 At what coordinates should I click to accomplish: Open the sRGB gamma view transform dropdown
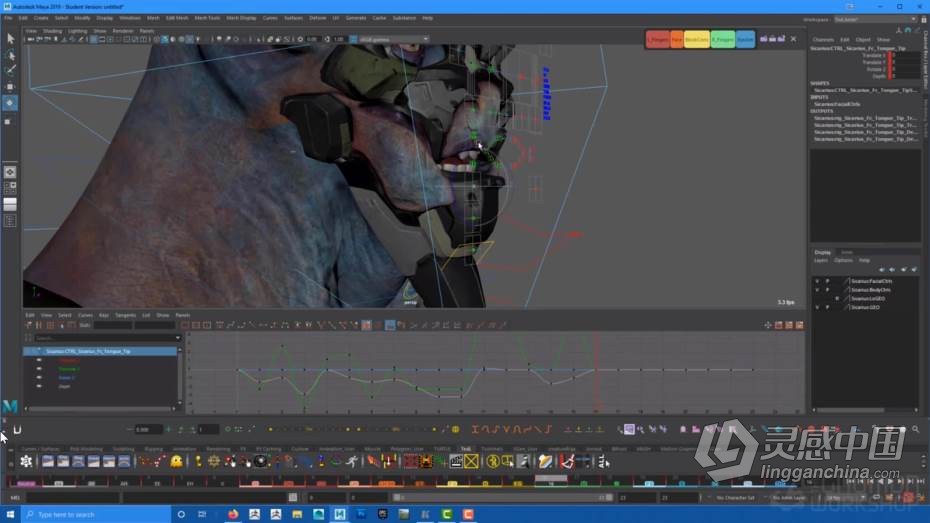(x=394, y=39)
